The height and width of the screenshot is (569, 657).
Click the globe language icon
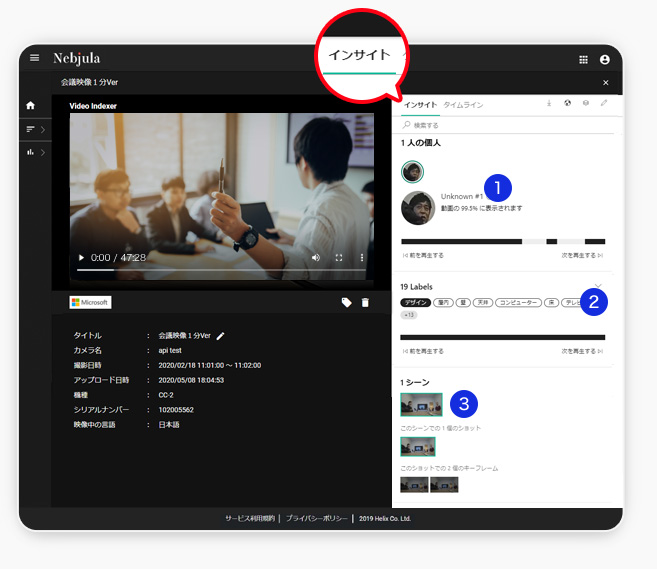tap(567, 103)
